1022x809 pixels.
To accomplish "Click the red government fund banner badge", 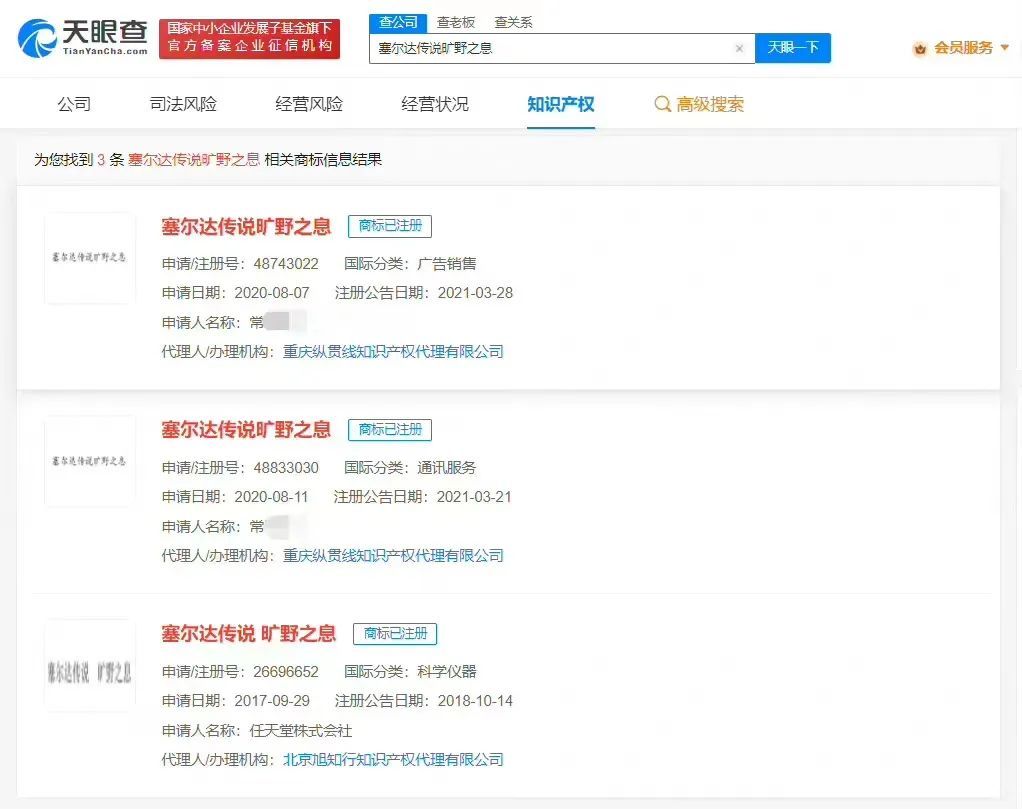I will (250, 38).
